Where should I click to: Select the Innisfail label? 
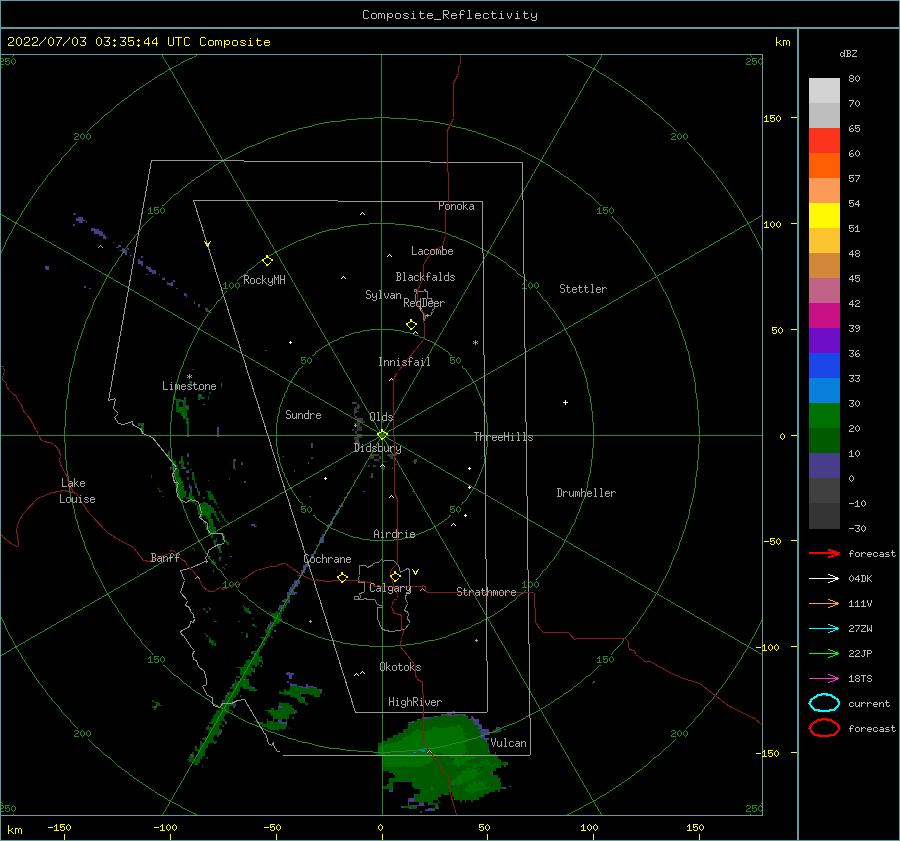[404, 362]
